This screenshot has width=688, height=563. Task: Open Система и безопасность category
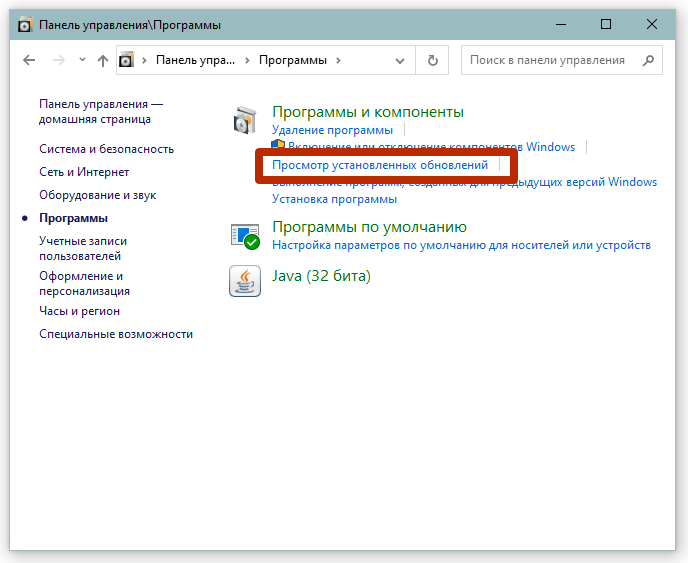tap(106, 149)
